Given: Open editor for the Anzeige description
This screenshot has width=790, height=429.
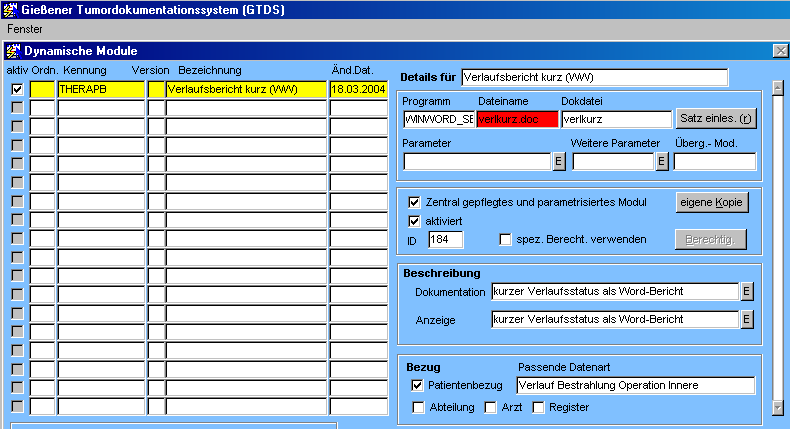Looking at the screenshot, I should click(x=746, y=320).
